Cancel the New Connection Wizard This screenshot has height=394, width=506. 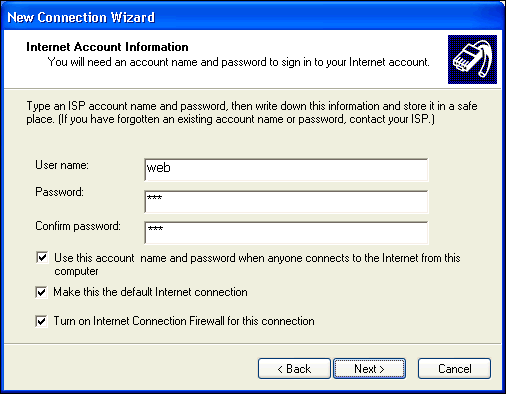pyautogui.click(x=454, y=369)
